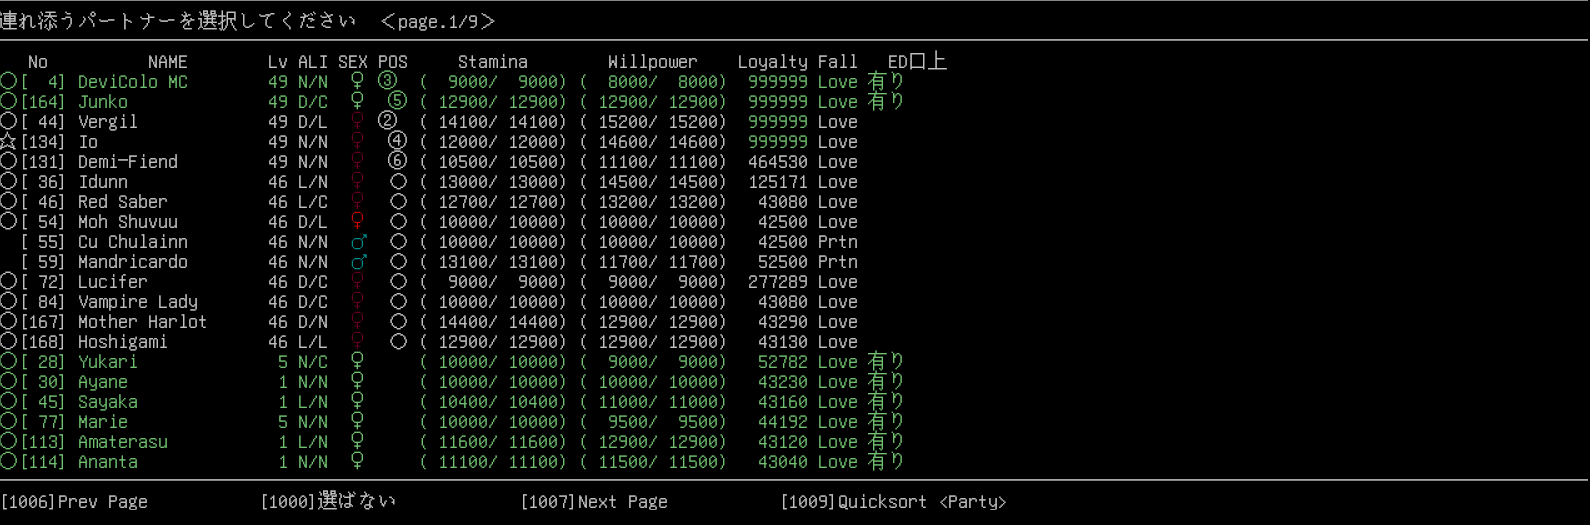Click stamina 14400/14400 for Mother Harlot

[493, 322]
